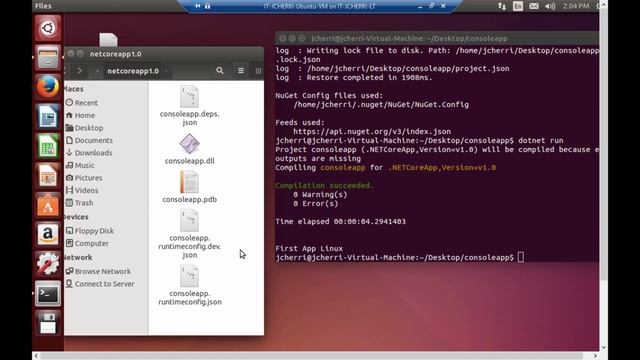Open System Settings from the dock
Viewport: 640px width, 360px height.
[48, 264]
